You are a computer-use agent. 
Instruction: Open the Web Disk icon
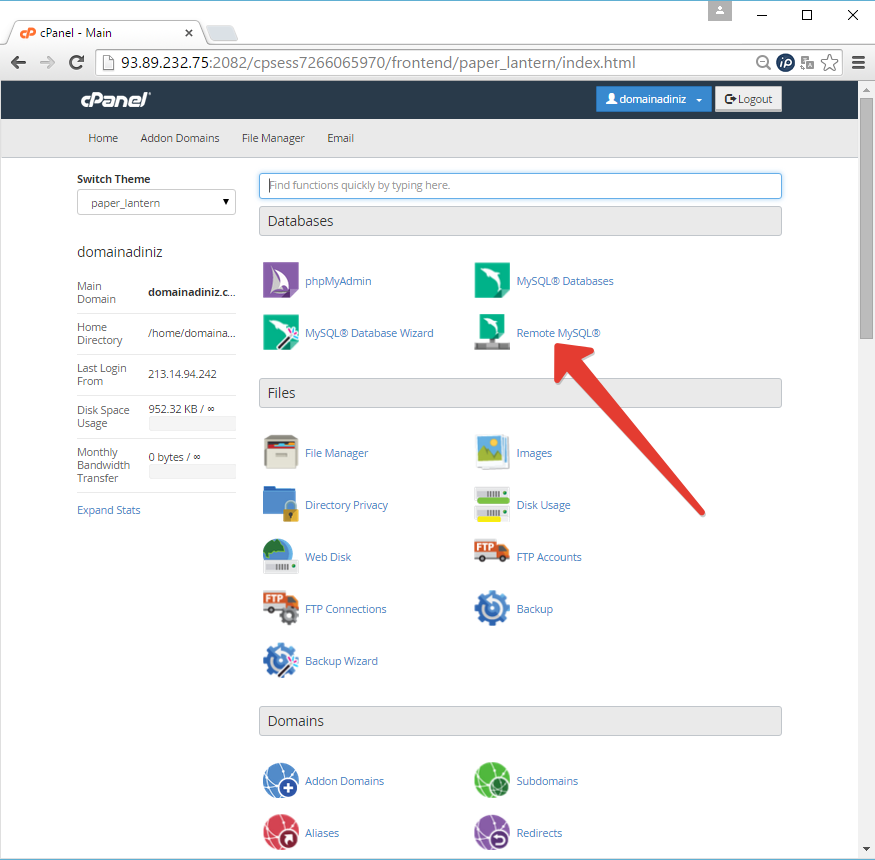280,557
